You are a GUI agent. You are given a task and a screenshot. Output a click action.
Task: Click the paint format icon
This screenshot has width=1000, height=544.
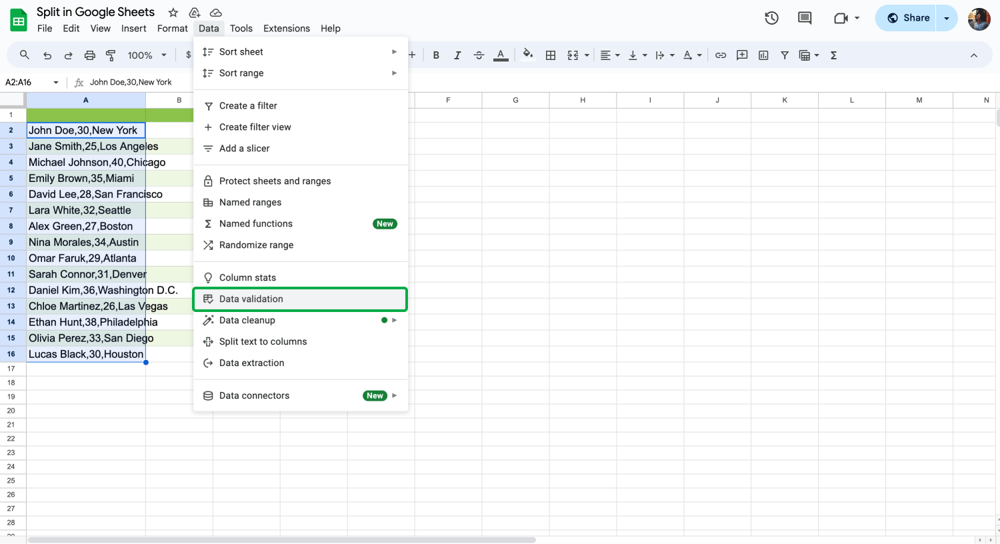pyautogui.click(x=111, y=56)
